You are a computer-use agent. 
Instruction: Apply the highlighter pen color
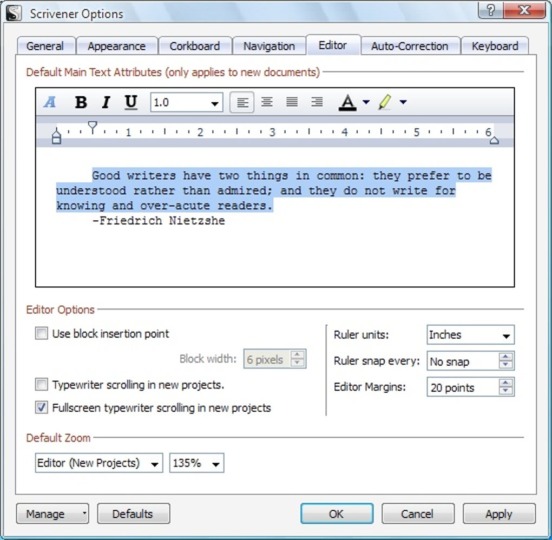coord(384,102)
